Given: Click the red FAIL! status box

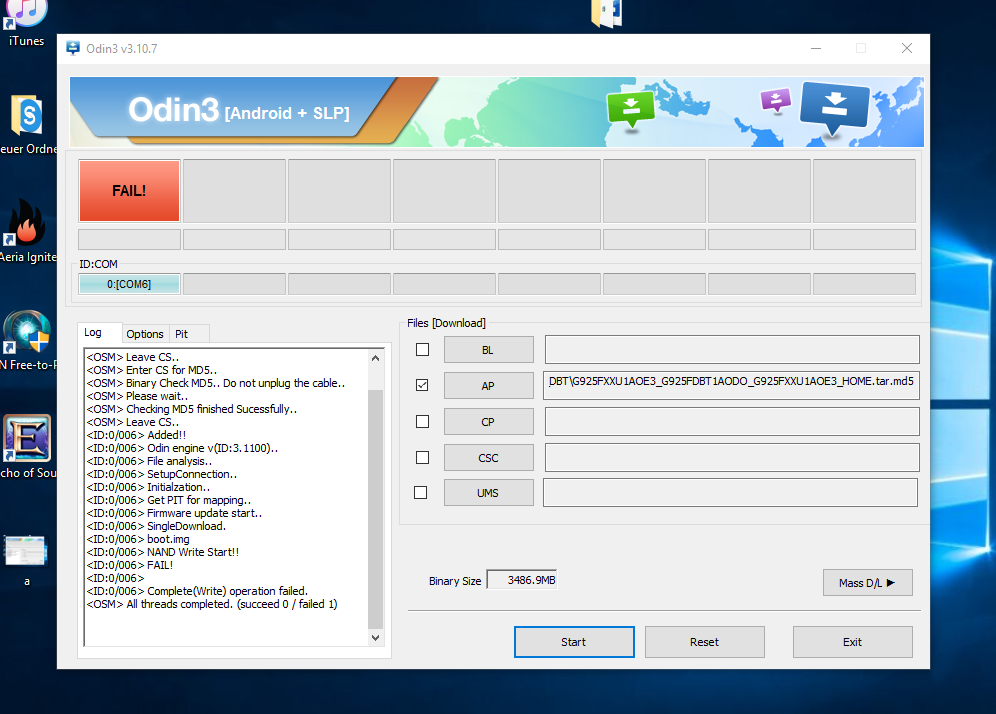Looking at the screenshot, I should 130,191.
